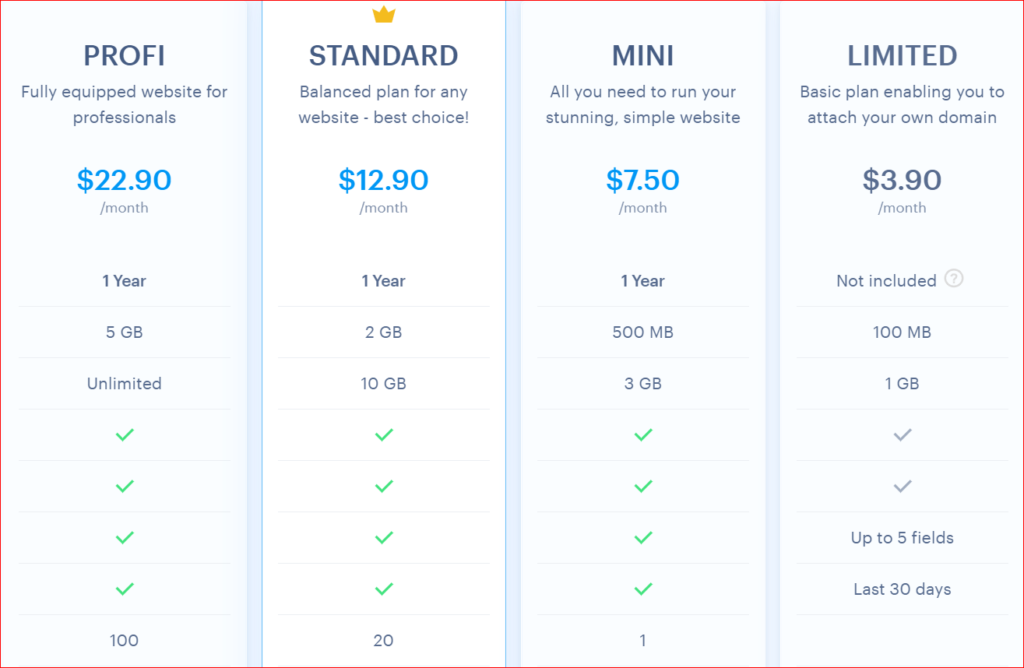Click the first green checkmark under PROFI
Image resolution: width=1024 pixels, height=668 pixels.
coord(124,435)
